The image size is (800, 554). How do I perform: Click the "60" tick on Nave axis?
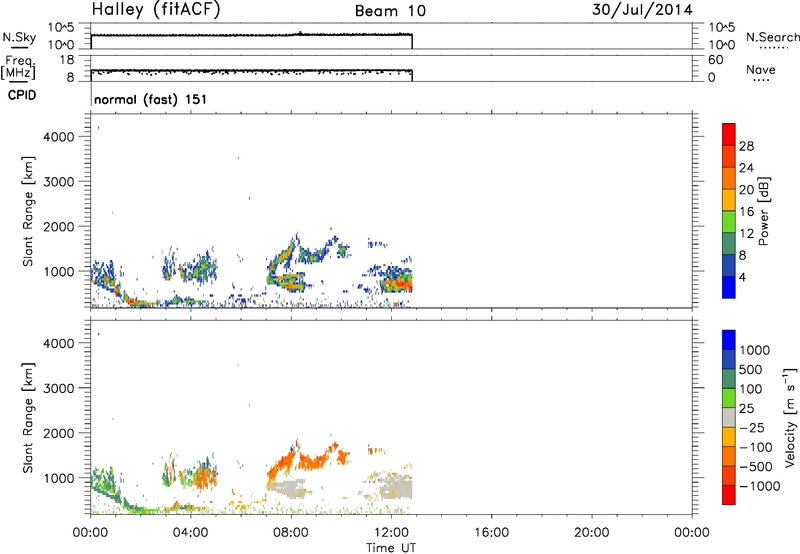[715, 60]
